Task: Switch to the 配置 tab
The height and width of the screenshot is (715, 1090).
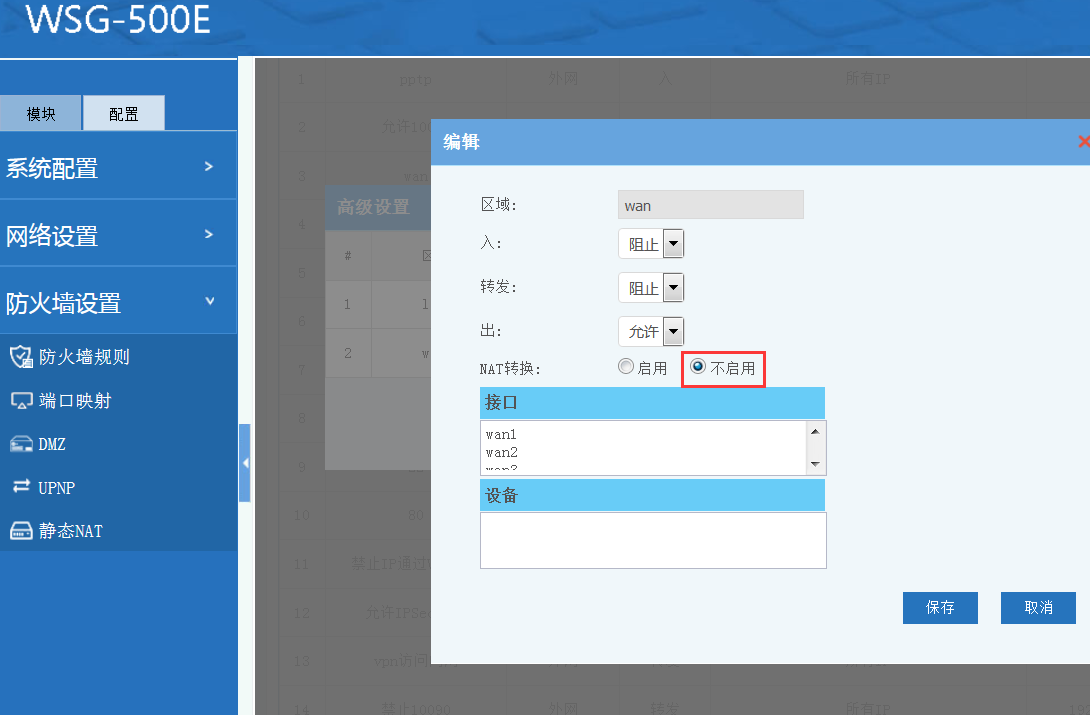Action: (x=124, y=114)
